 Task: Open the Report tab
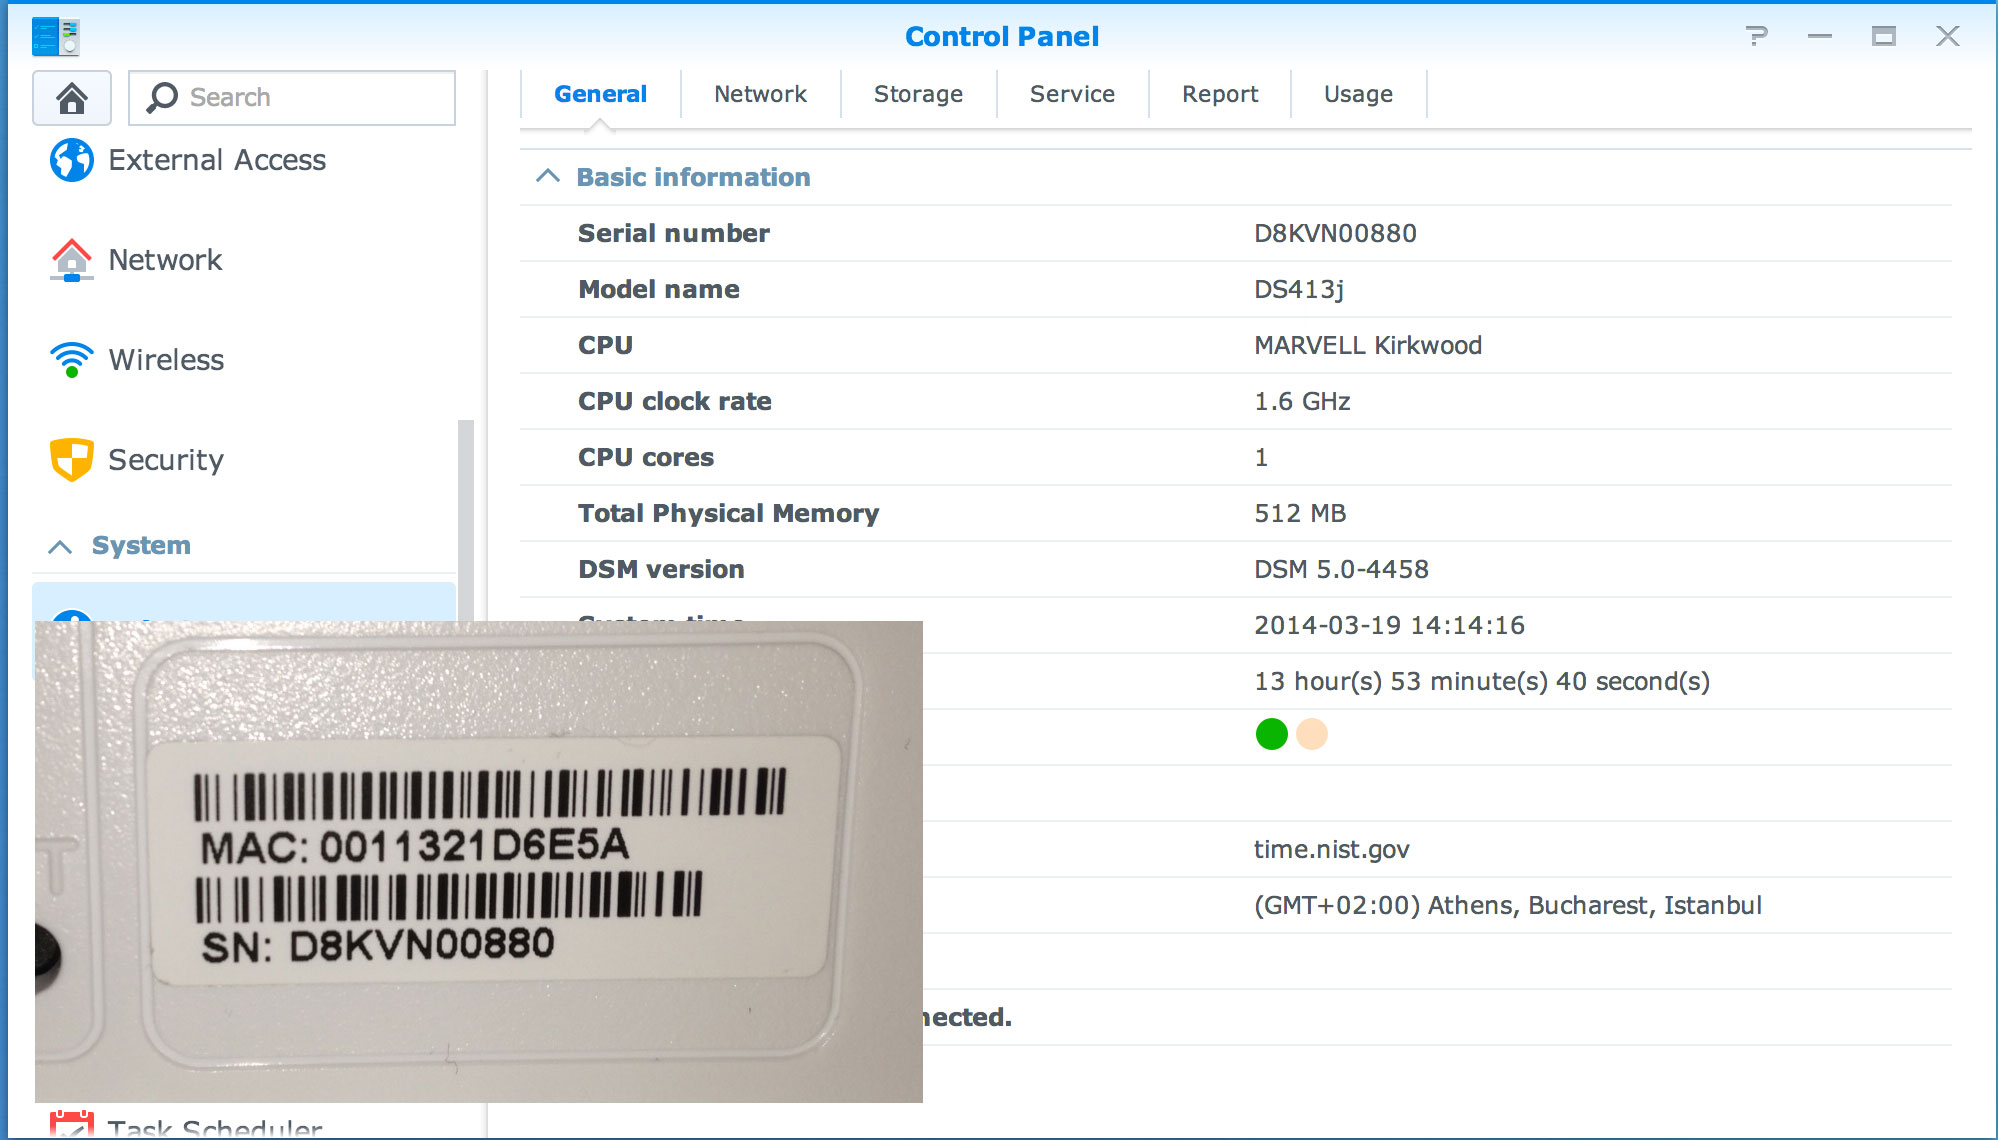[1220, 94]
